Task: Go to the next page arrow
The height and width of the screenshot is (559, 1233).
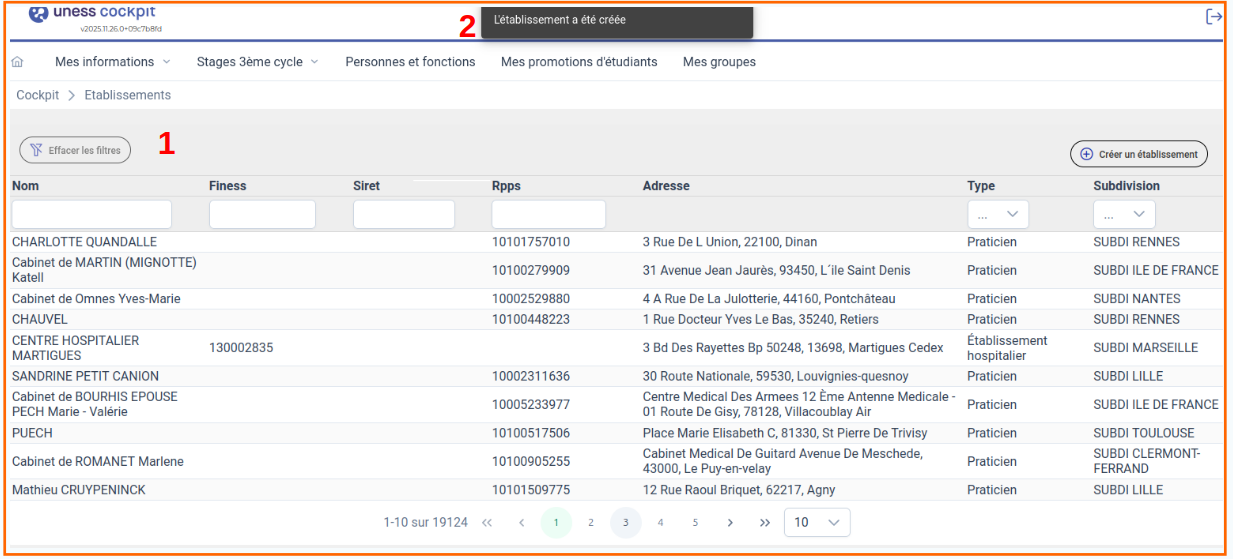Action: [x=730, y=523]
